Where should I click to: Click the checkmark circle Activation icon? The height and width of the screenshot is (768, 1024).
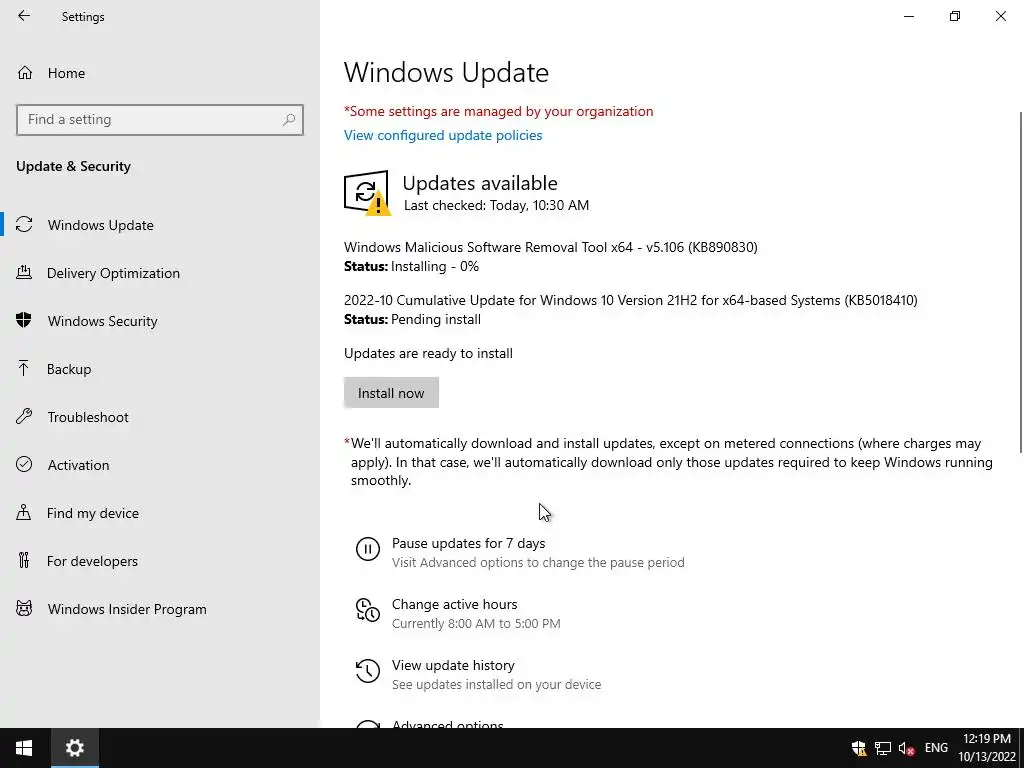24,464
